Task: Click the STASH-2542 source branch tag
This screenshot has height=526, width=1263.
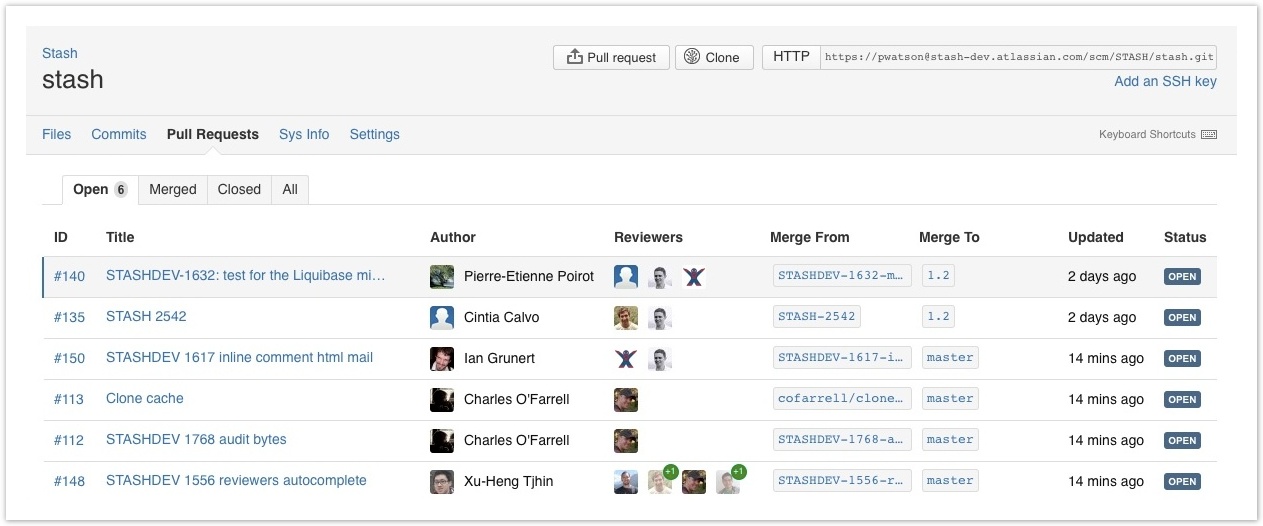Action: (817, 317)
